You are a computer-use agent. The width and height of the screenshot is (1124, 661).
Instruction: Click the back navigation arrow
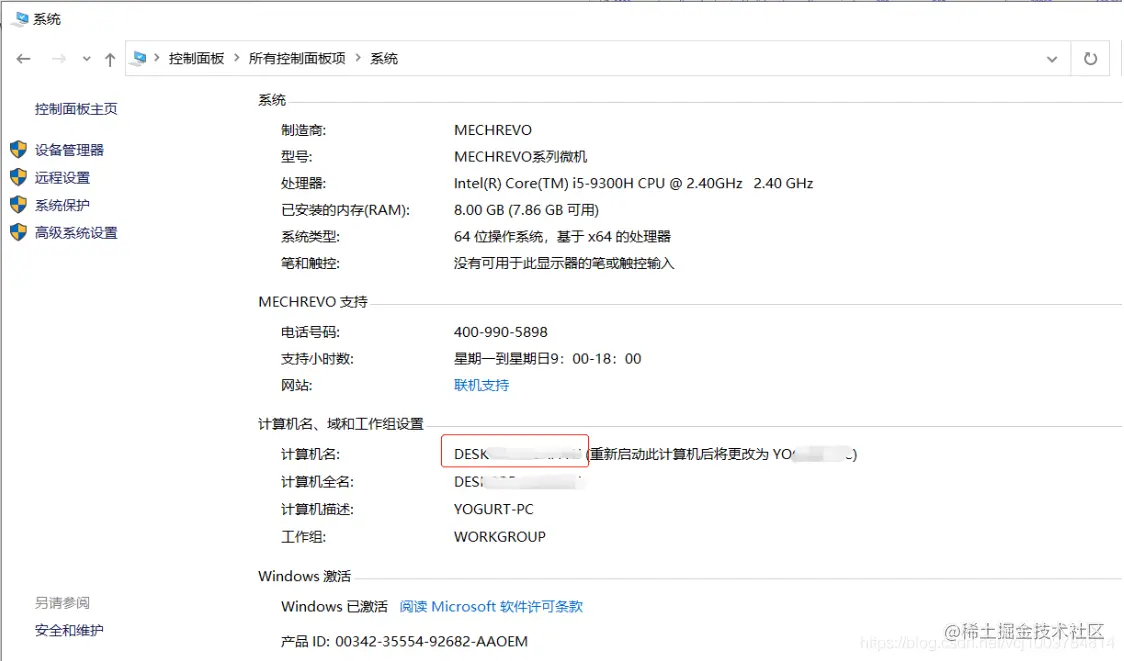(x=23, y=59)
